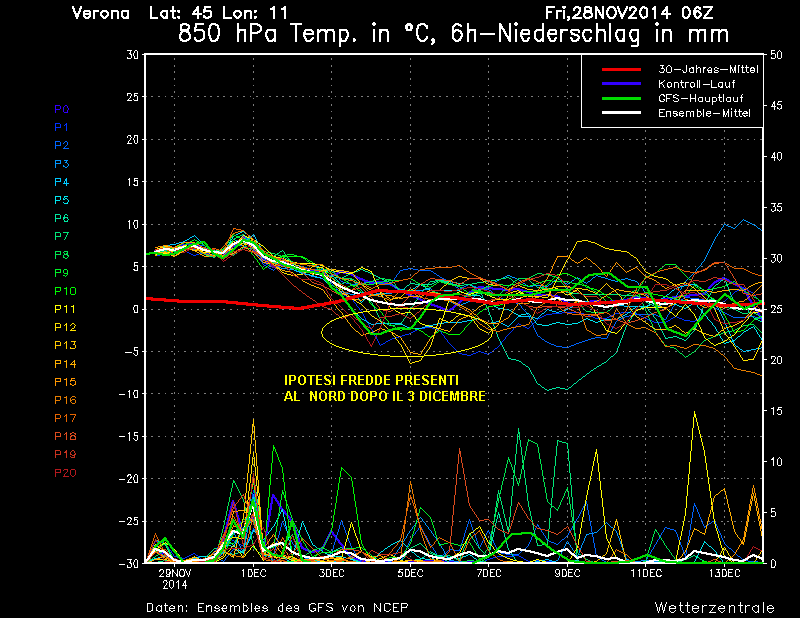Click the AL NORD DOPO IL 3 DICEMBRE text
The image size is (800, 618).
click(385, 396)
